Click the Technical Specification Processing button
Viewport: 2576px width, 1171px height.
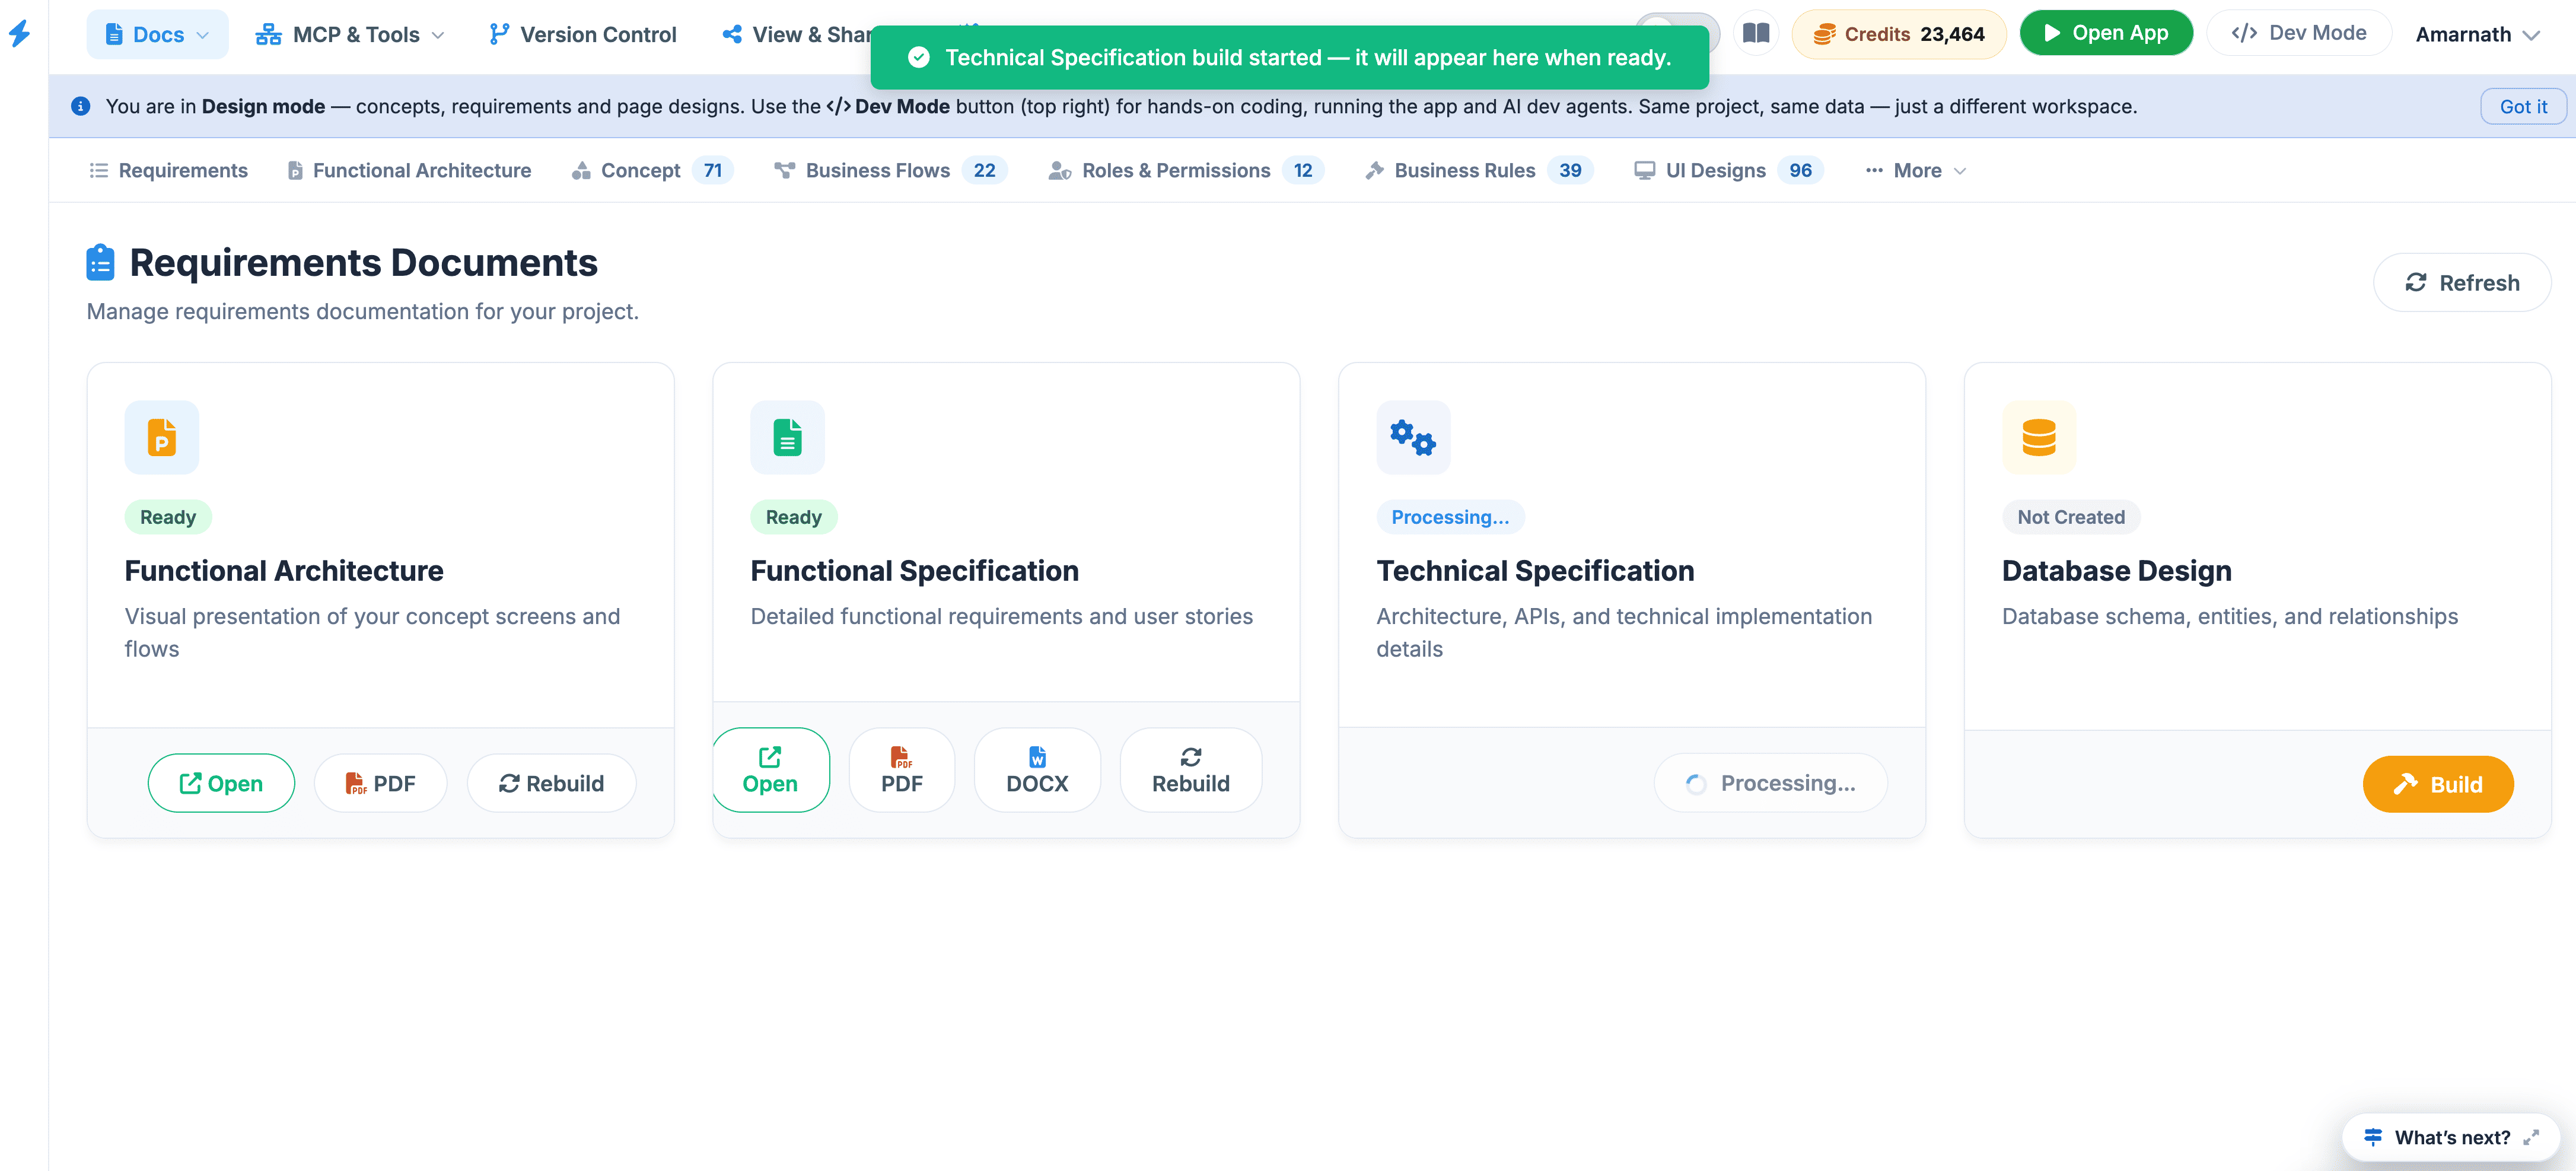click(x=1770, y=783)
